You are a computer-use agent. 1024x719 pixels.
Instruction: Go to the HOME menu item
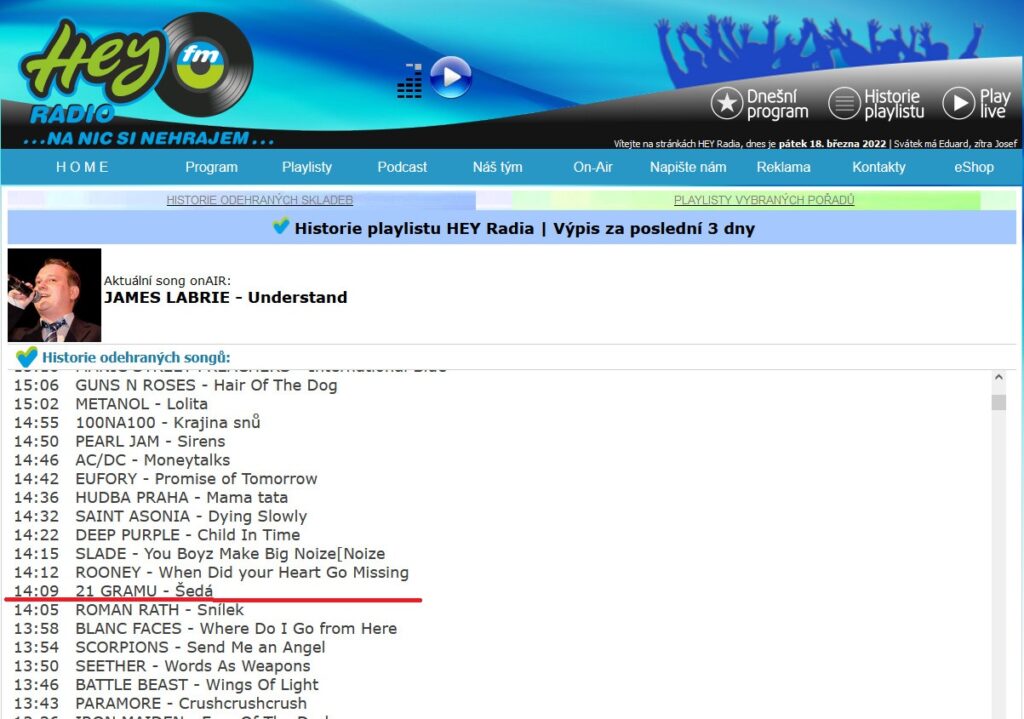click(x=82, y=167)
